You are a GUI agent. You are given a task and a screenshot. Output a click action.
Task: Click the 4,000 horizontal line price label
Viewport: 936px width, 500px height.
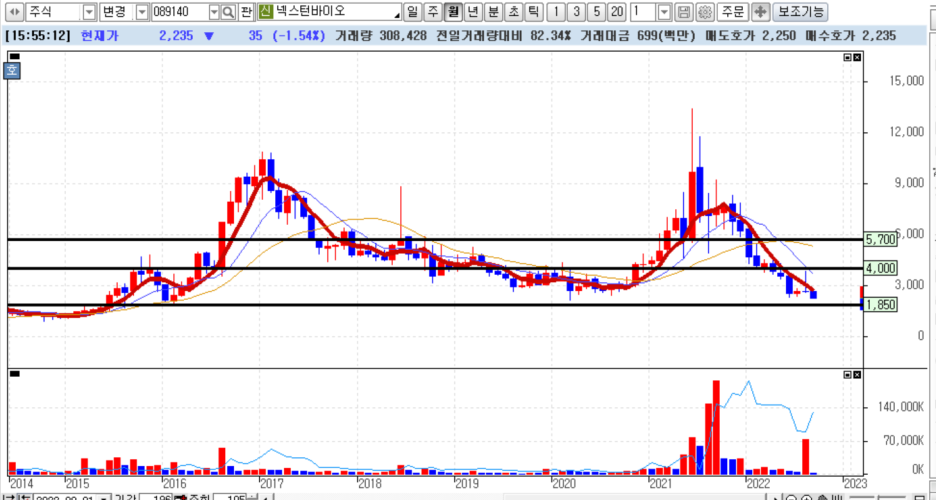881,268
